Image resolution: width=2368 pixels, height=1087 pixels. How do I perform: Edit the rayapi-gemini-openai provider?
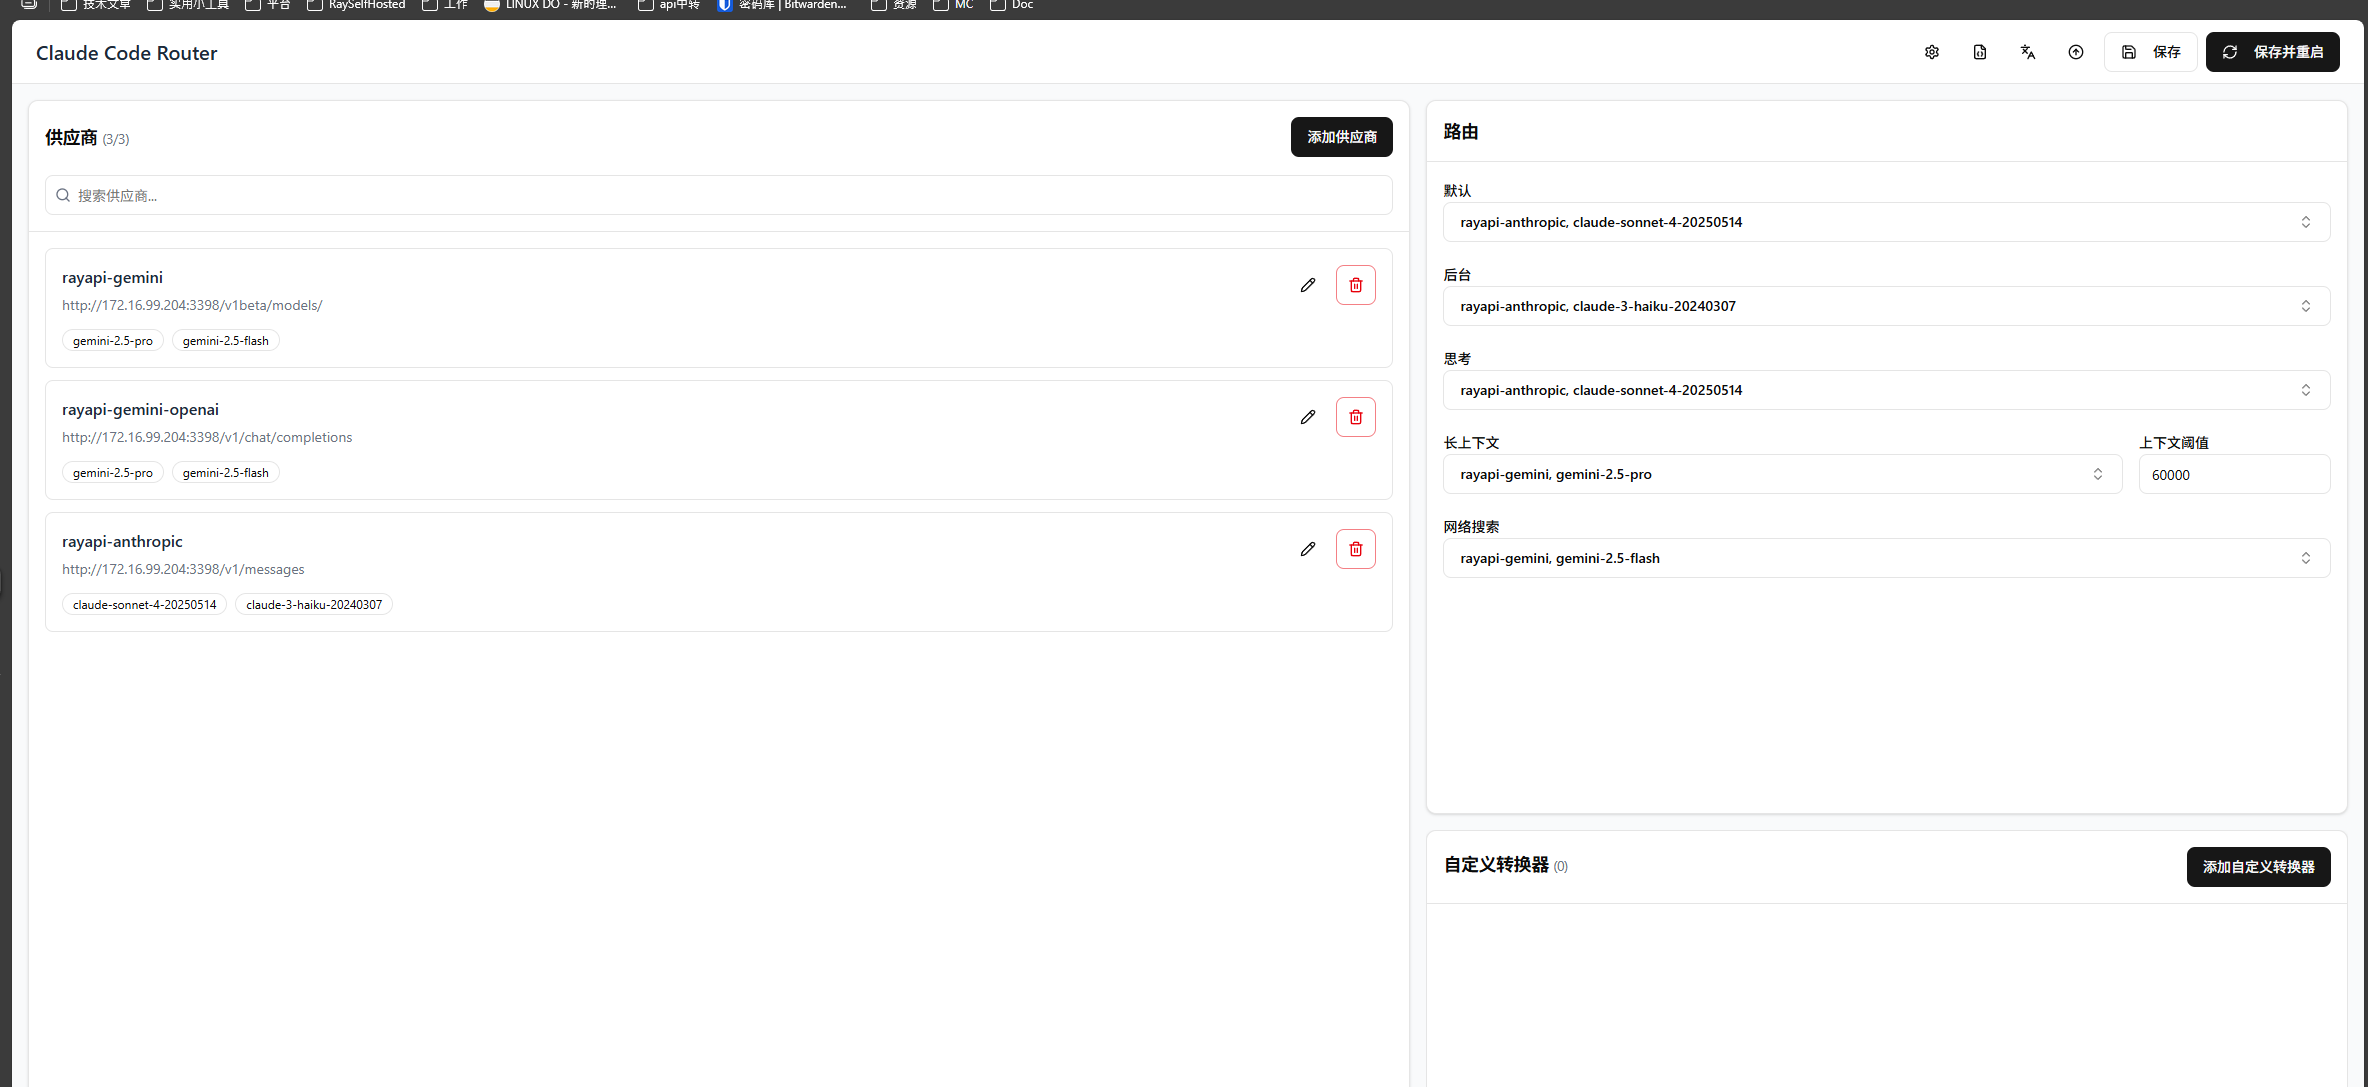click(1308, 417)
